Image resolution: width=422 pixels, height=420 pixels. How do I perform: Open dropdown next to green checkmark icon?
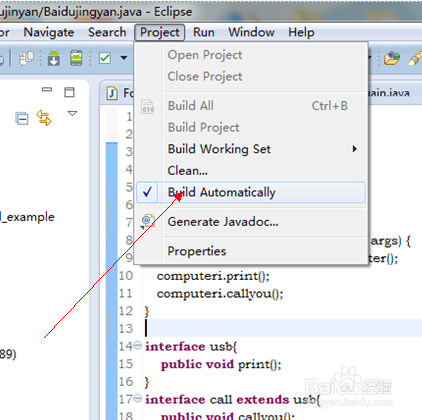click(x=124, y=58)
